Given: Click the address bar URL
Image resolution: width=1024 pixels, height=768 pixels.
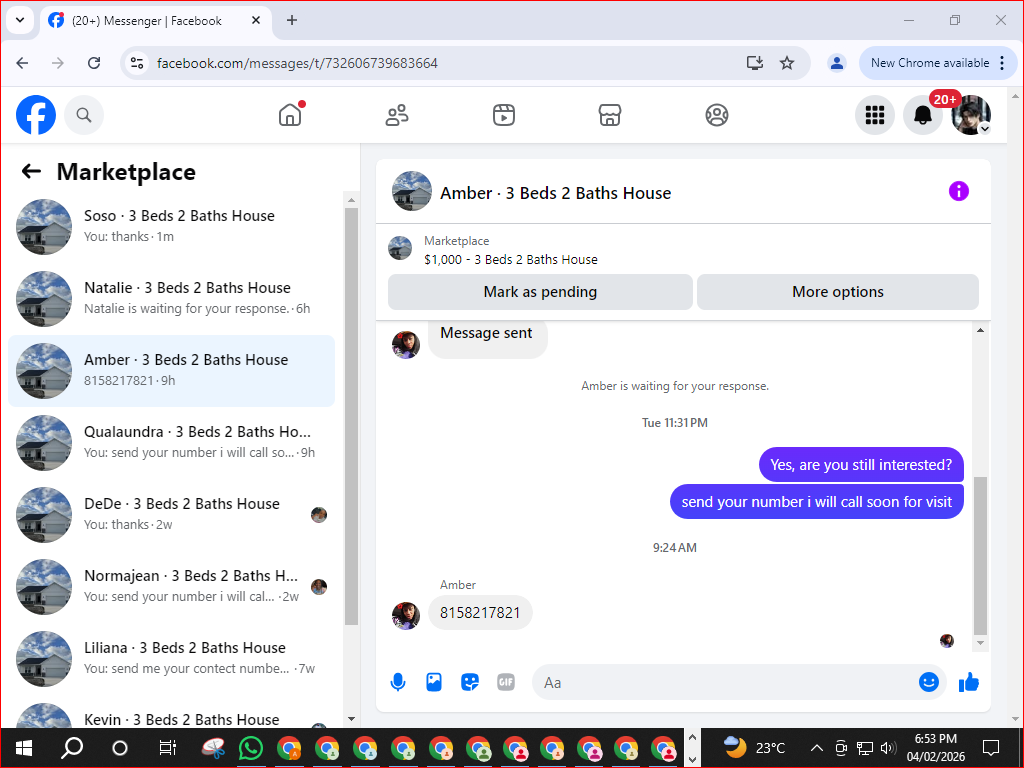Looking at the screenshot, I should tap(297, 63).
